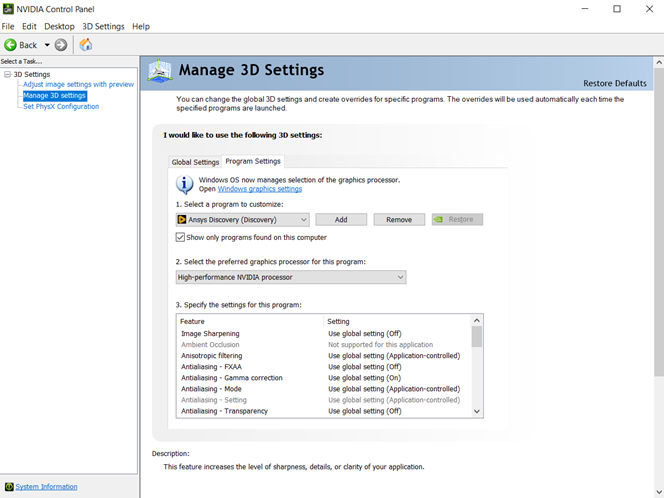Click Image Sharpening's Use global setting (Off) value
The image size is (664, 498).
[365, 334]
